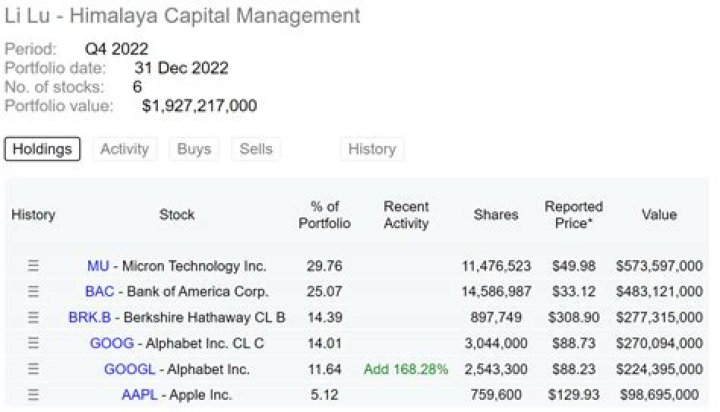This screenshot has width=720, height=412.
Task: Sort table by Value column header
Action: pos(659,215)
